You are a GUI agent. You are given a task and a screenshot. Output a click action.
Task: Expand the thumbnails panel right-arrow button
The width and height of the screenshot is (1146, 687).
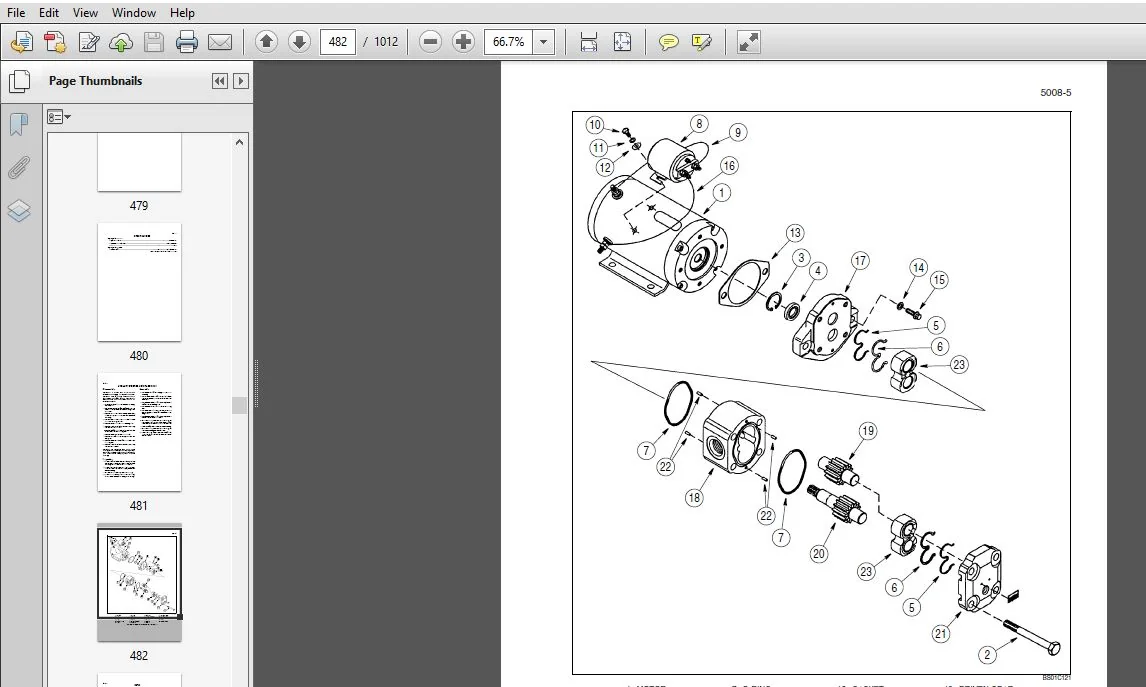(x=240, y=81)
